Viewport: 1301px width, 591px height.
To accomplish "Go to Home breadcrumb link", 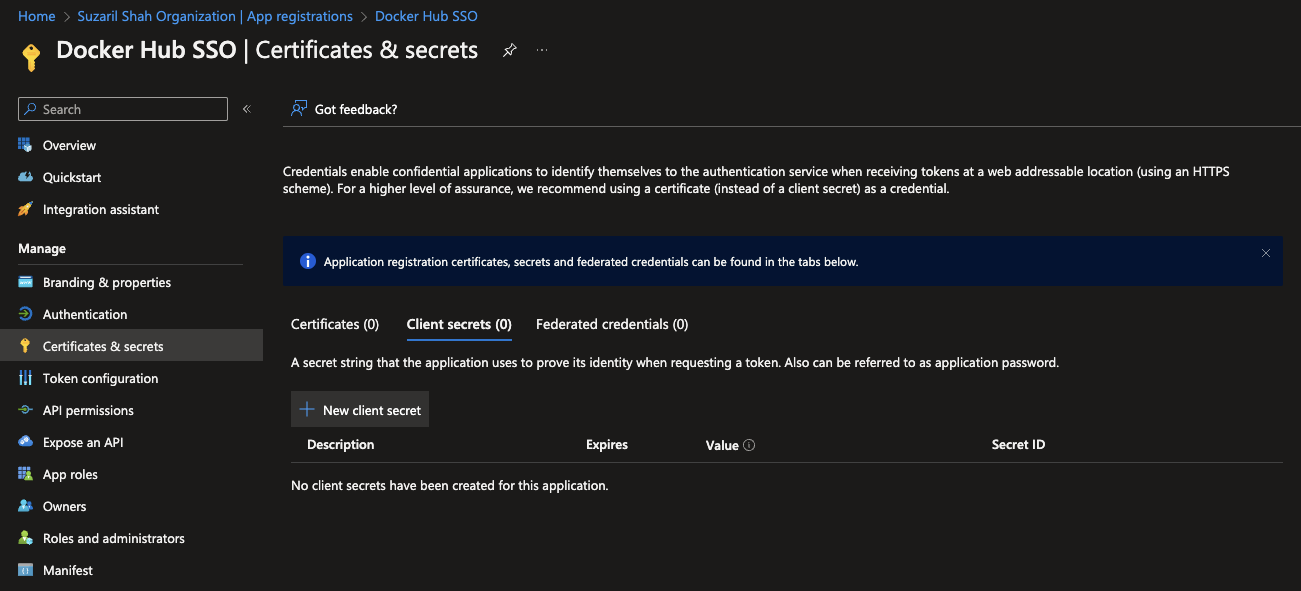I will (x=37, y=16).
